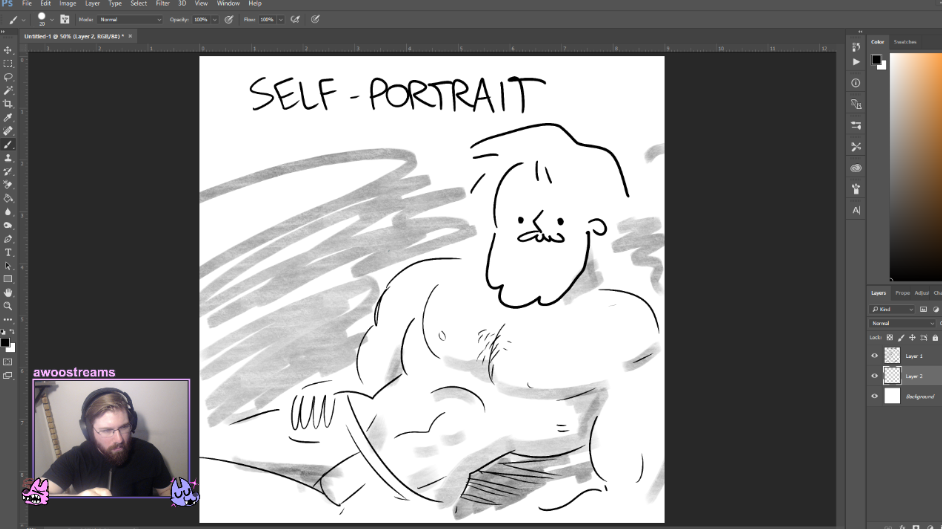Image resolution: width=942 pixels, height=529 pixels.
Task: Select the Path Selection tool
Action: [8, 266]
